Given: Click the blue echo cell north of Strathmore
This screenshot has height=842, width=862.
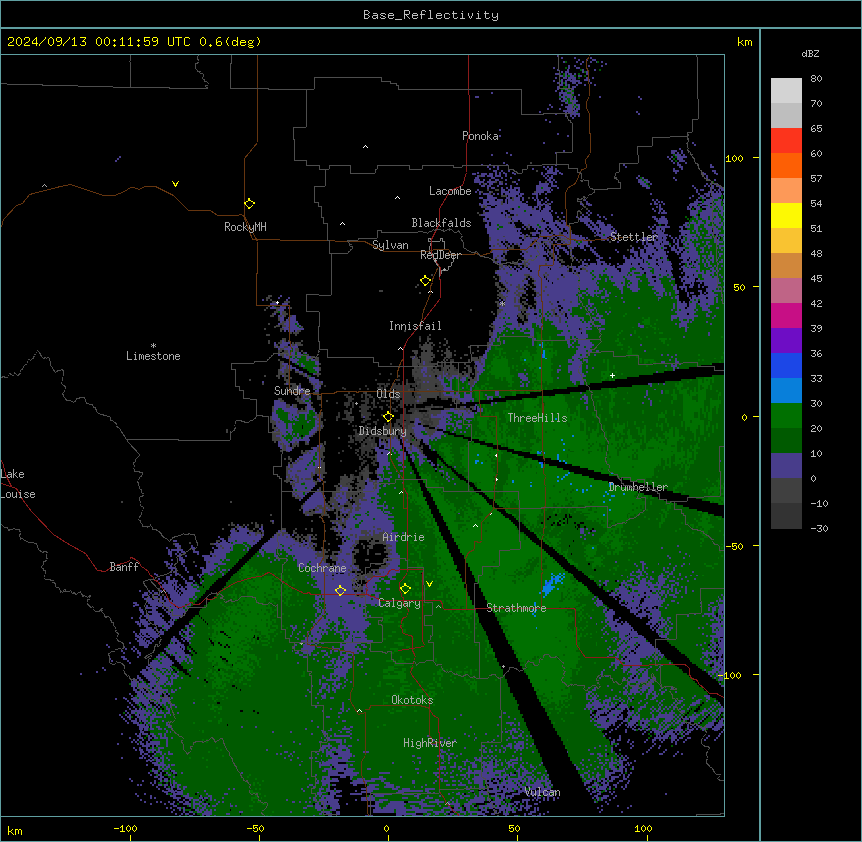Looking at the screenshot, I should [551, 584].
